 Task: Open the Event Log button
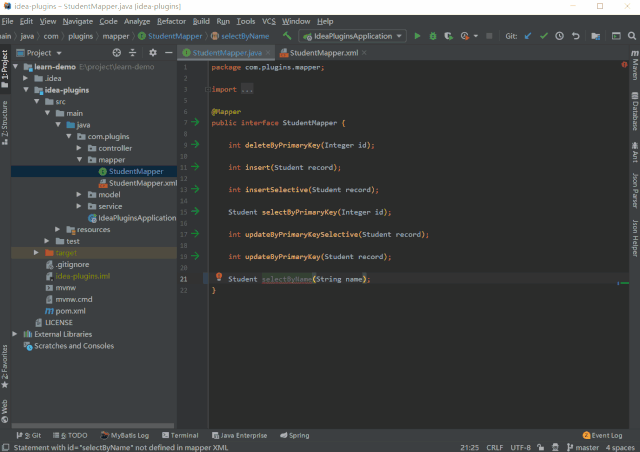(x=602, y=435)
